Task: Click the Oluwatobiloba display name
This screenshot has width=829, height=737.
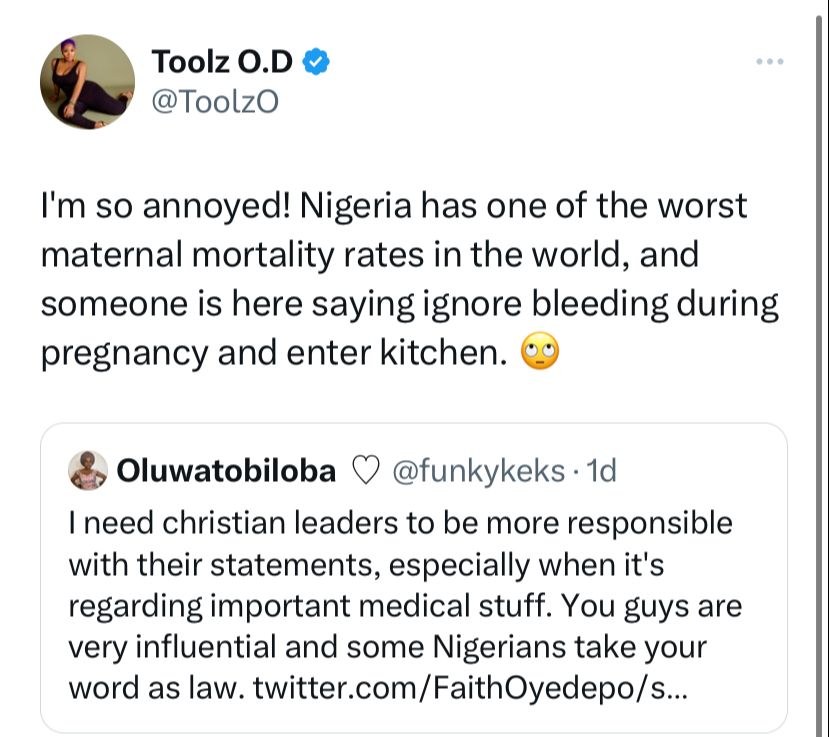Action: coord(226,471)
